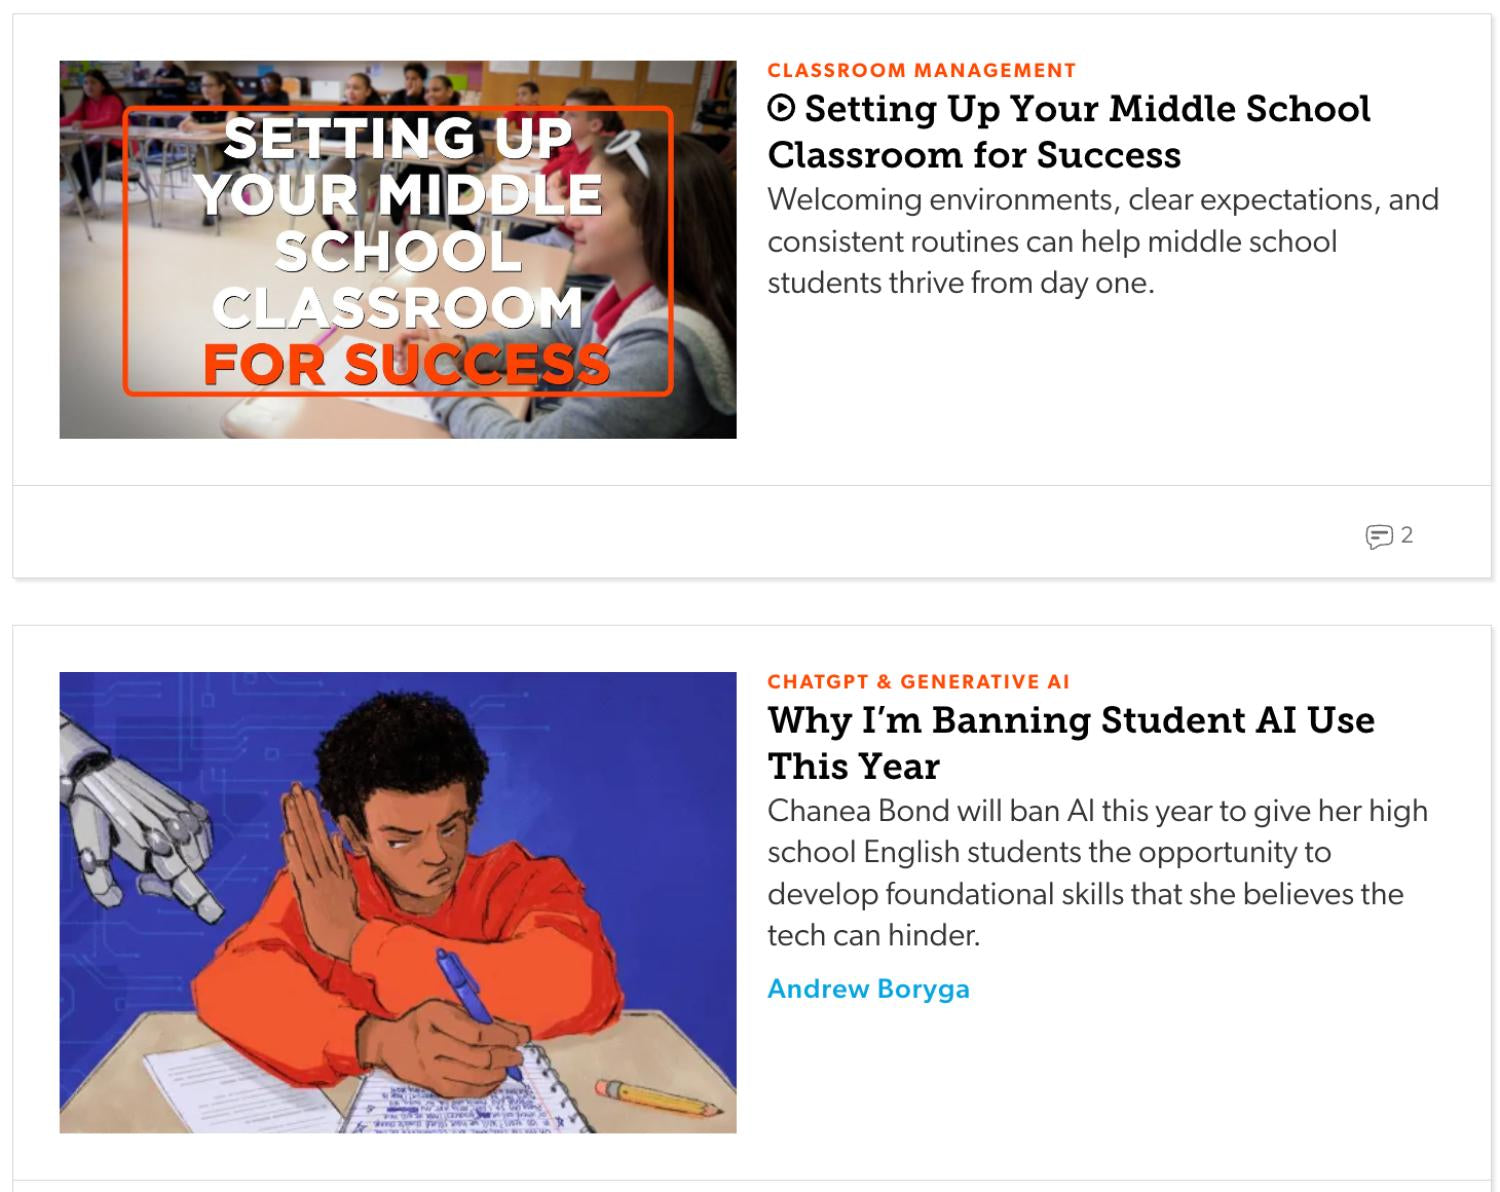The width and height of the screenshot is (1500, 1192).
Task: Open the comments speech bubble icon
Action: click(x=1379, y=537)
